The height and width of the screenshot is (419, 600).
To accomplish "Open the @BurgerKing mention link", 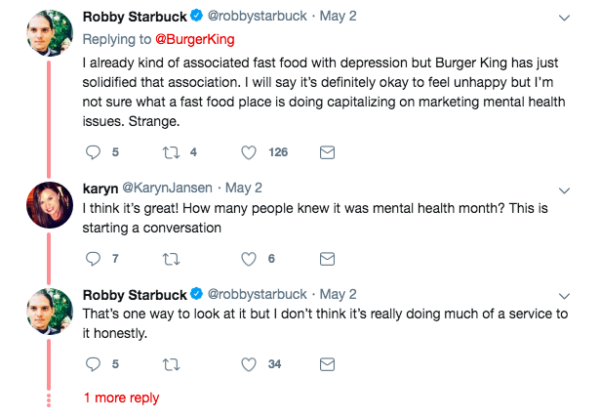I will (x=195, y=39).
